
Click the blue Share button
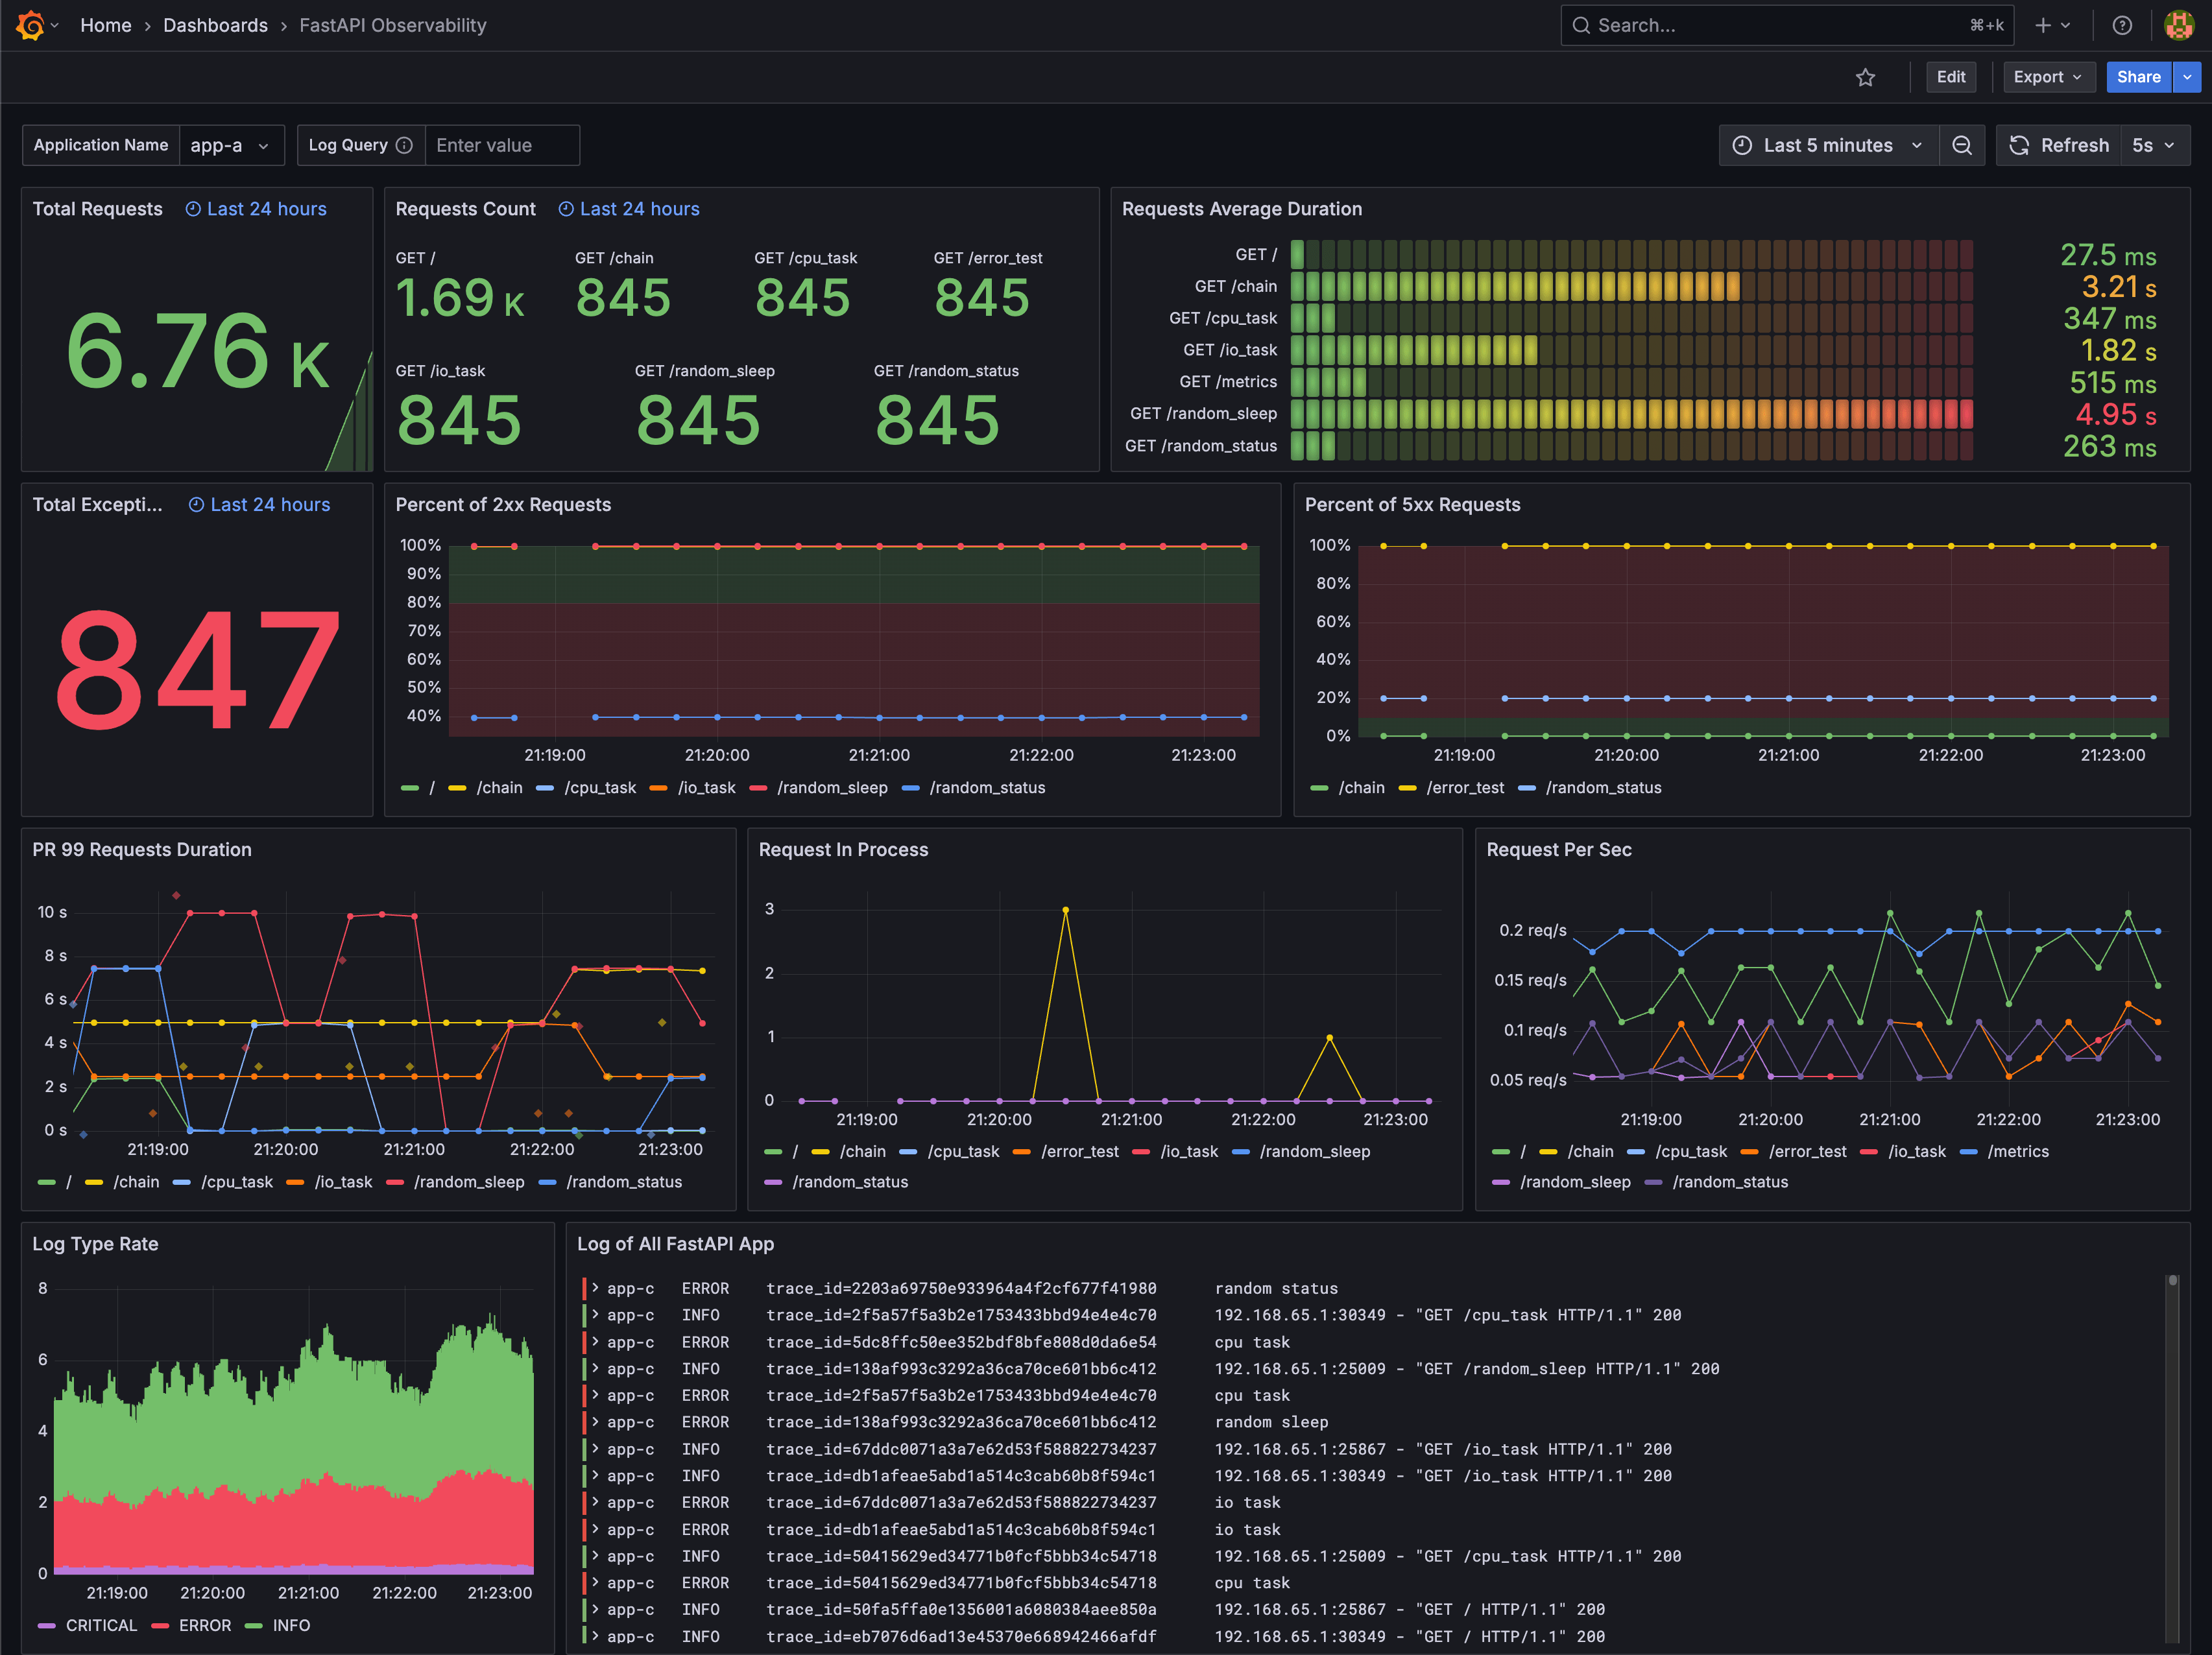click(2138, 77)
